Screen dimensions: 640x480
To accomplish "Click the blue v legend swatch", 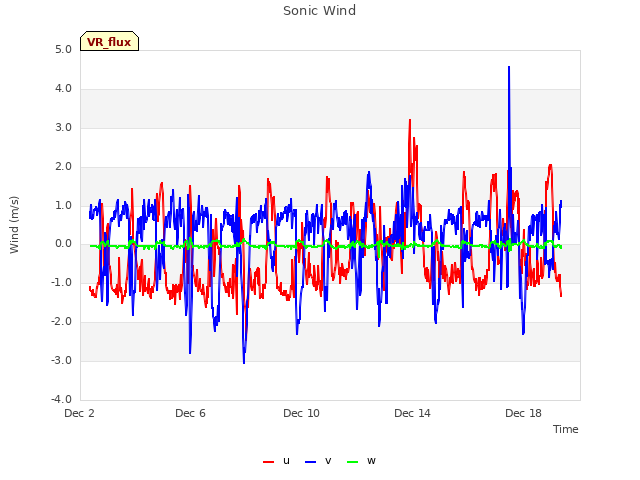I will tap(310, 462).
